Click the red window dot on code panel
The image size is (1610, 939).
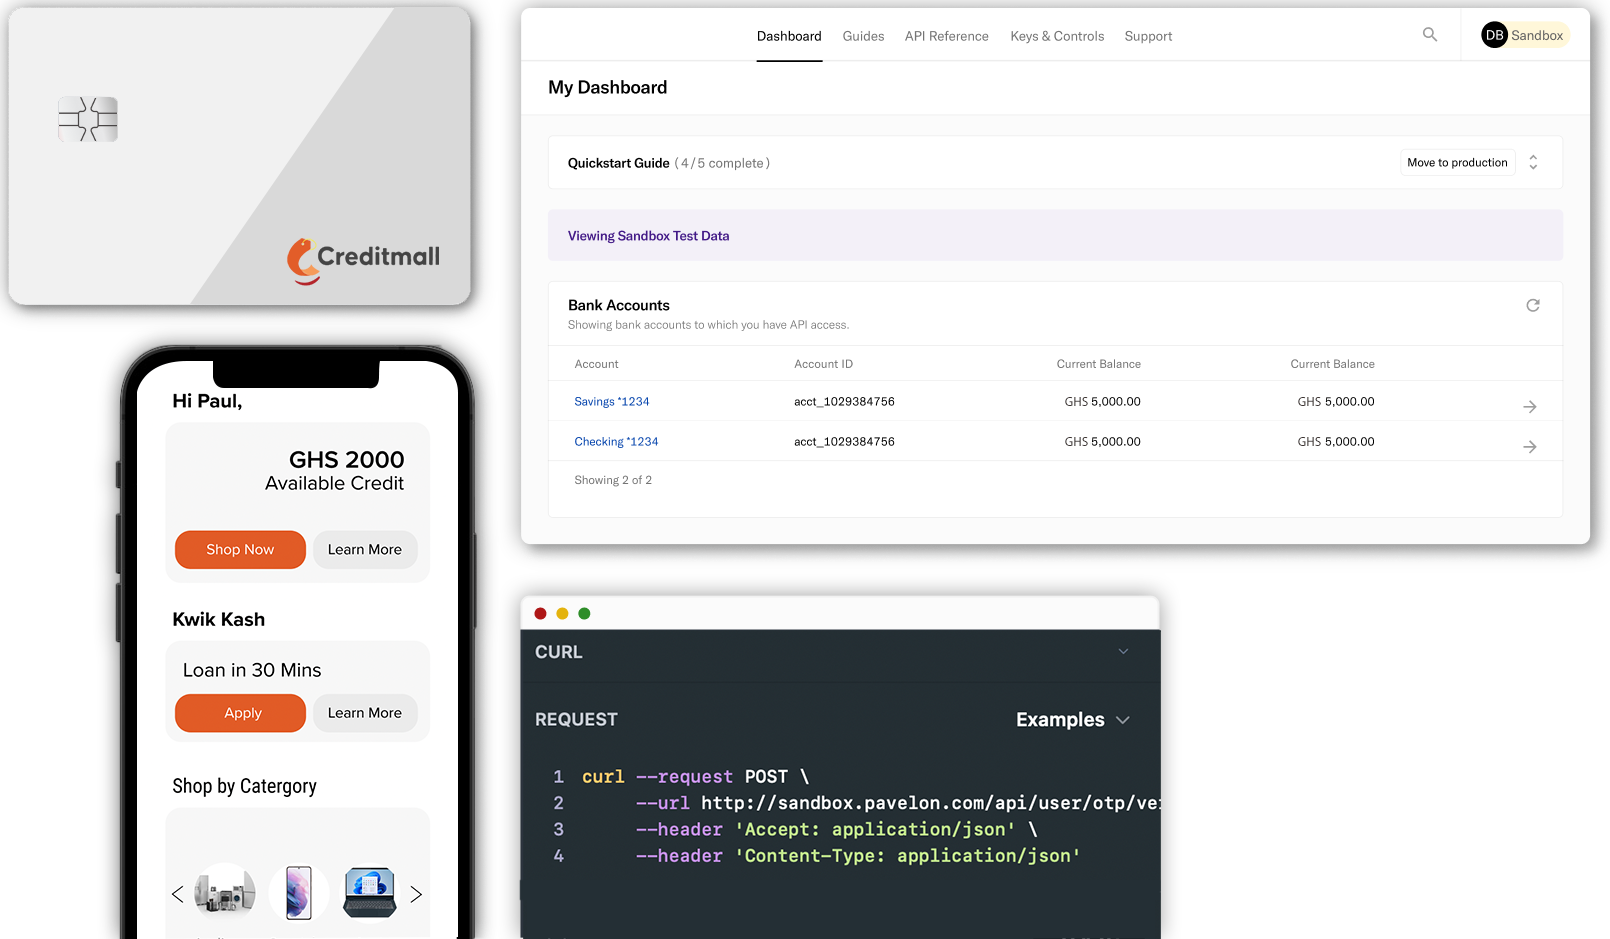(541, 613)
